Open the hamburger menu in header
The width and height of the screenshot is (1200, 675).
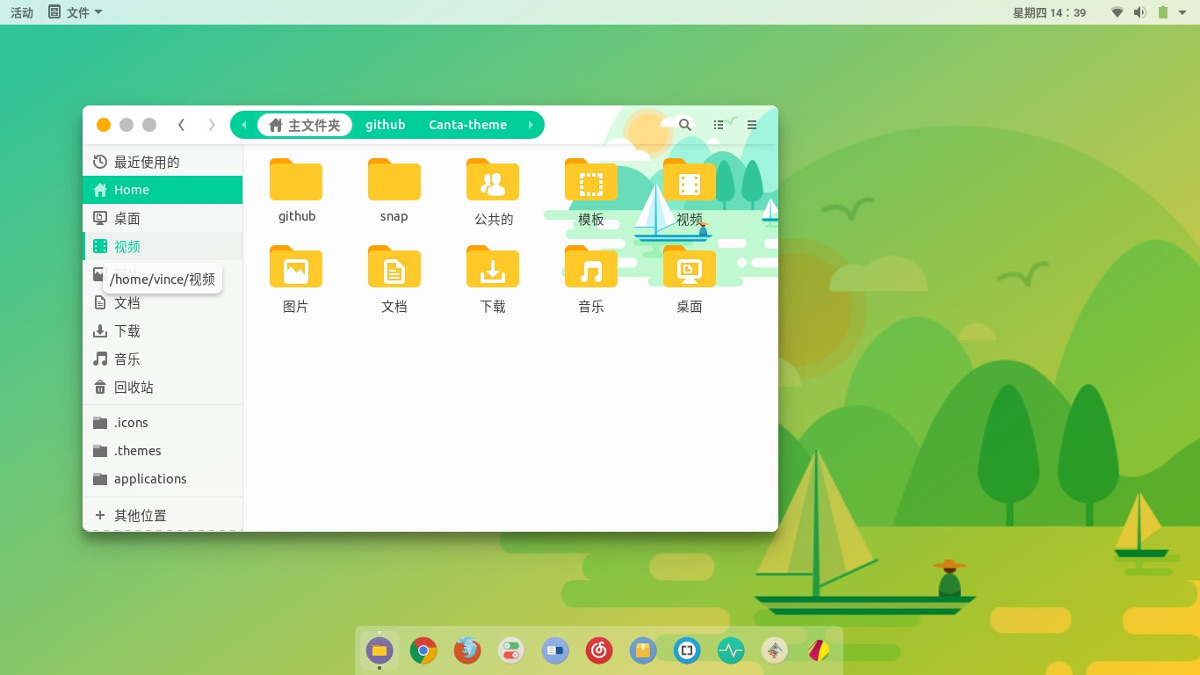(x=752, y=125)
